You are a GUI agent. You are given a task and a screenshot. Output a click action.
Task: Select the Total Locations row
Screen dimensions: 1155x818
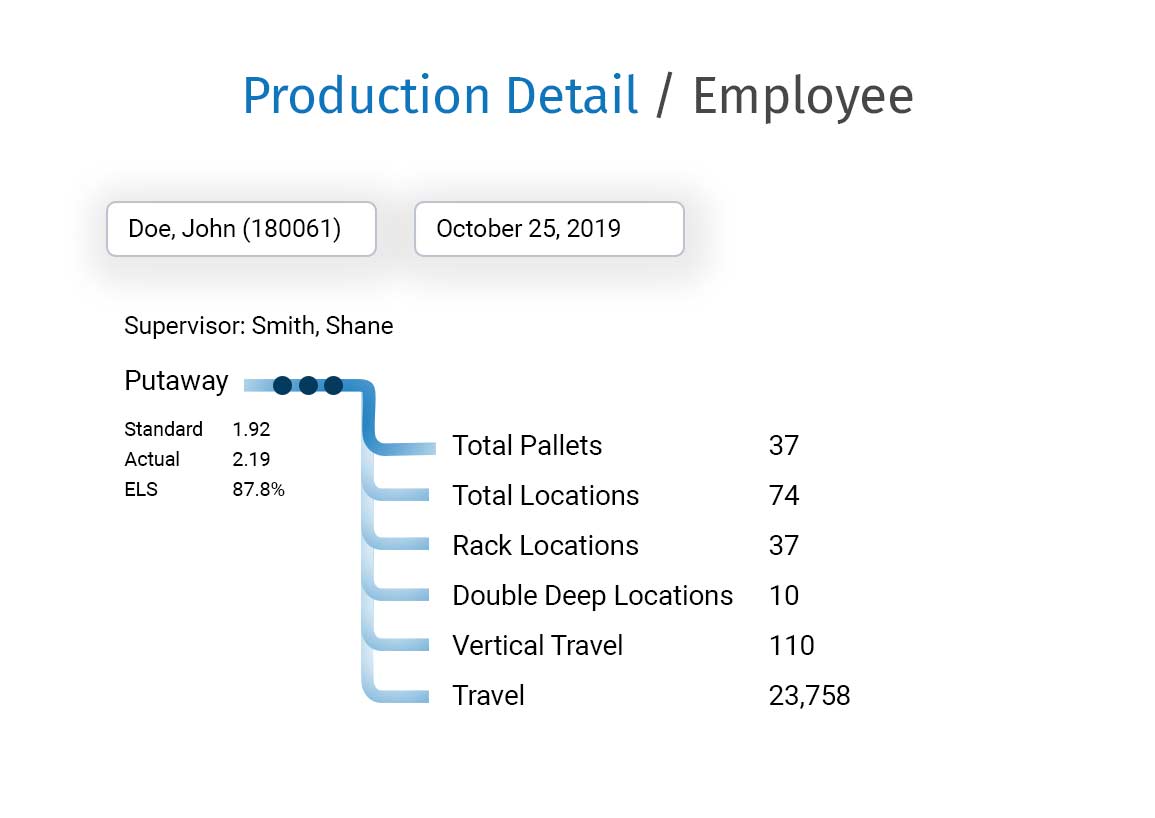point(545,495)
